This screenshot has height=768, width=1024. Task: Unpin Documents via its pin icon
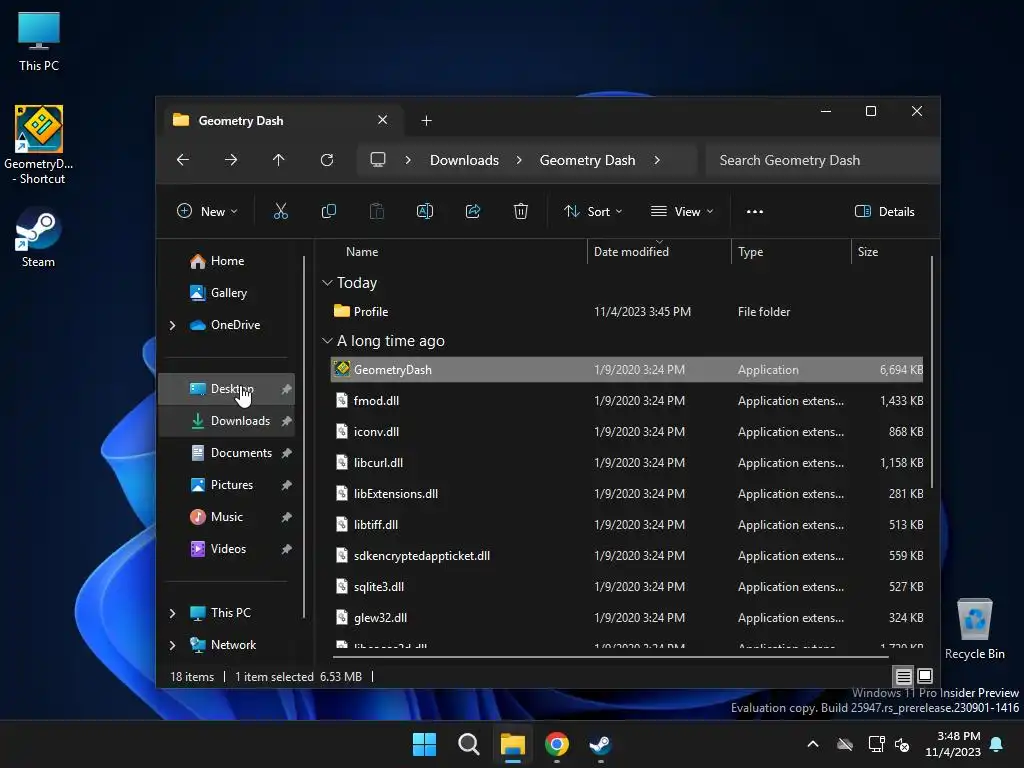(x=286, y=453)
